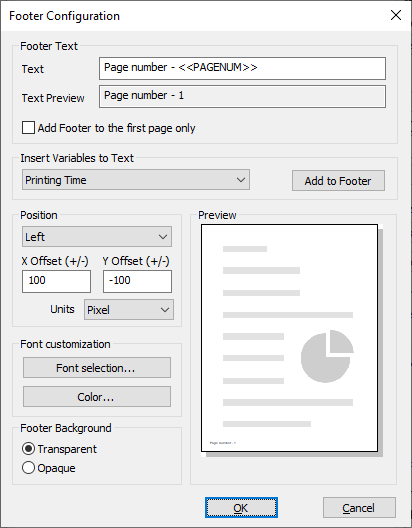Click the Printing Time dropdown arrow
412x528 pixels.
241,180
